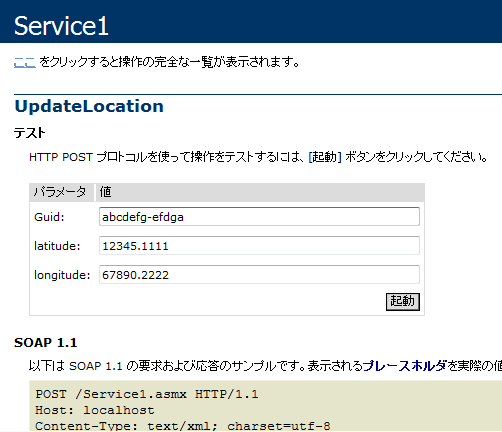Select the longitude: parameter label
Image resolution: width=502 pixels, height=432 pixels.
62,275
